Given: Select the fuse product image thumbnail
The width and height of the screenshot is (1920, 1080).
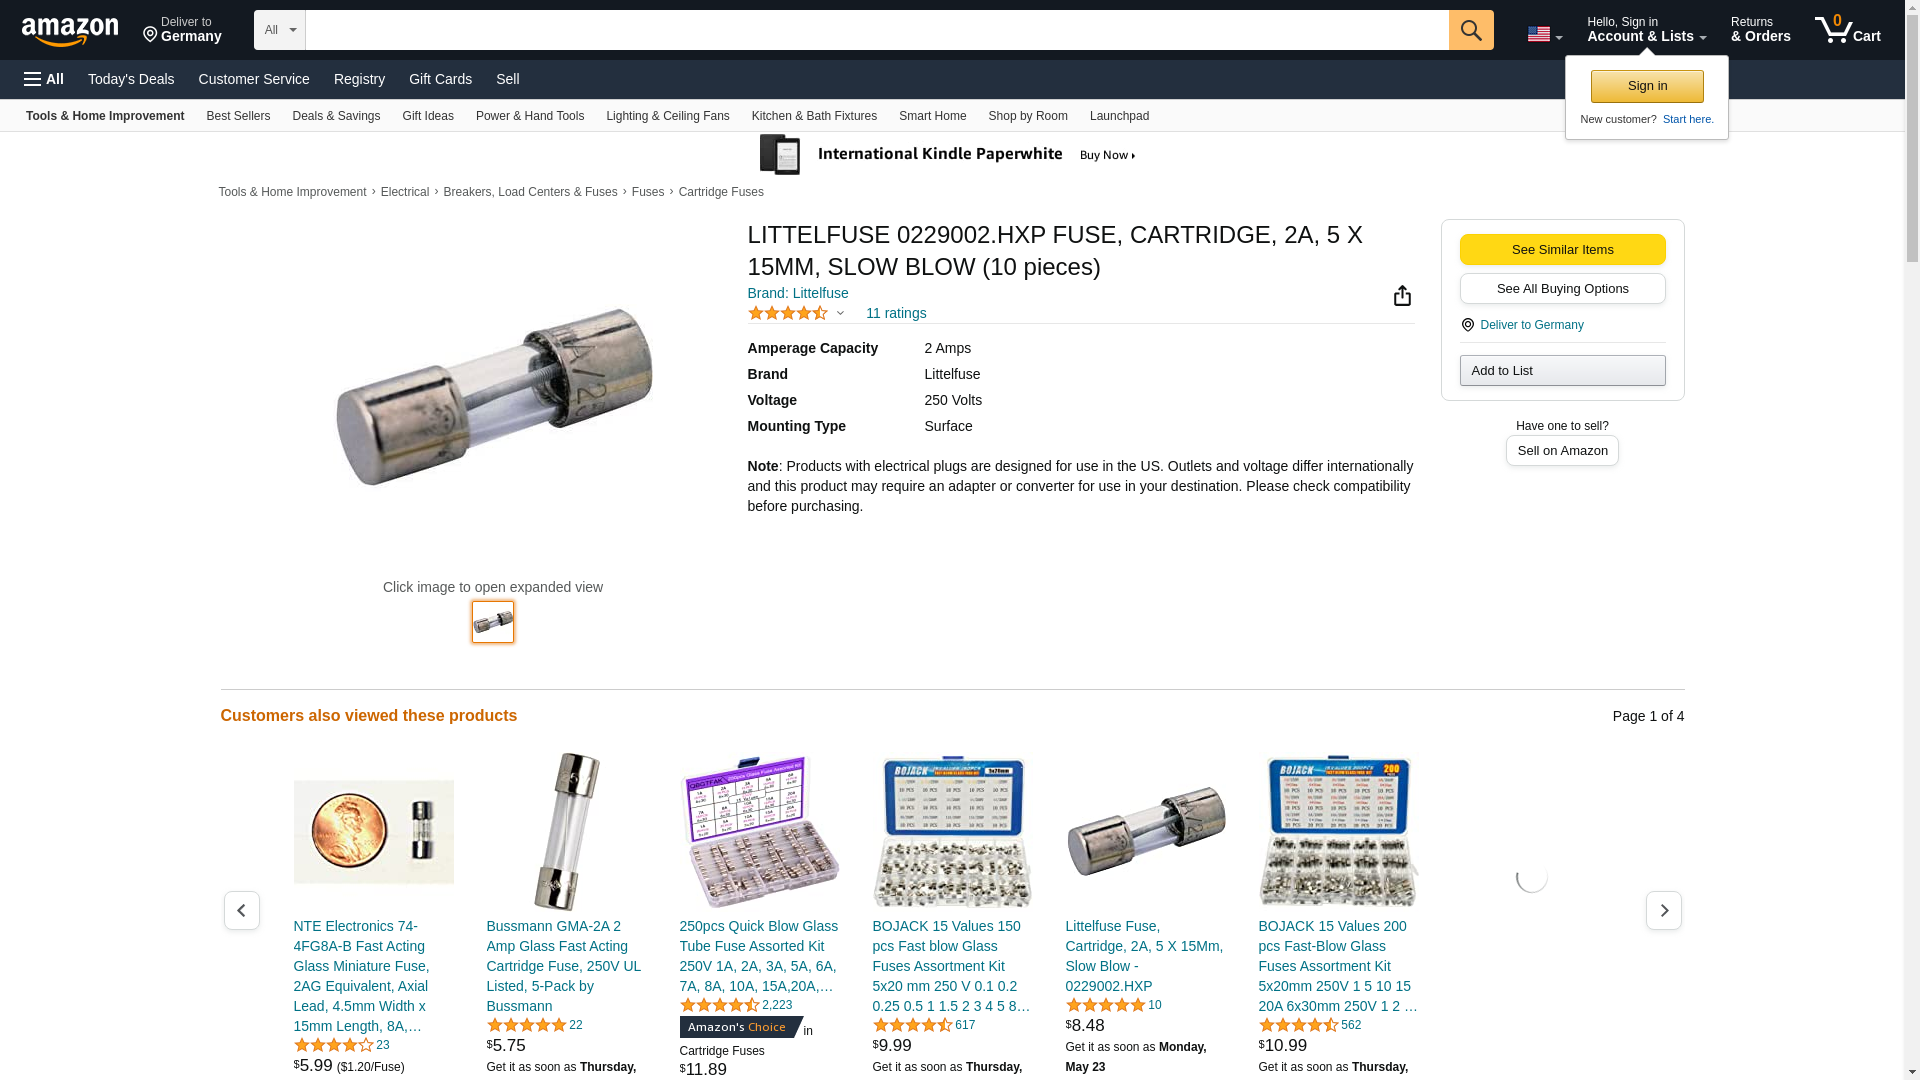Looking at the screenshot, I should coord(493,622).
